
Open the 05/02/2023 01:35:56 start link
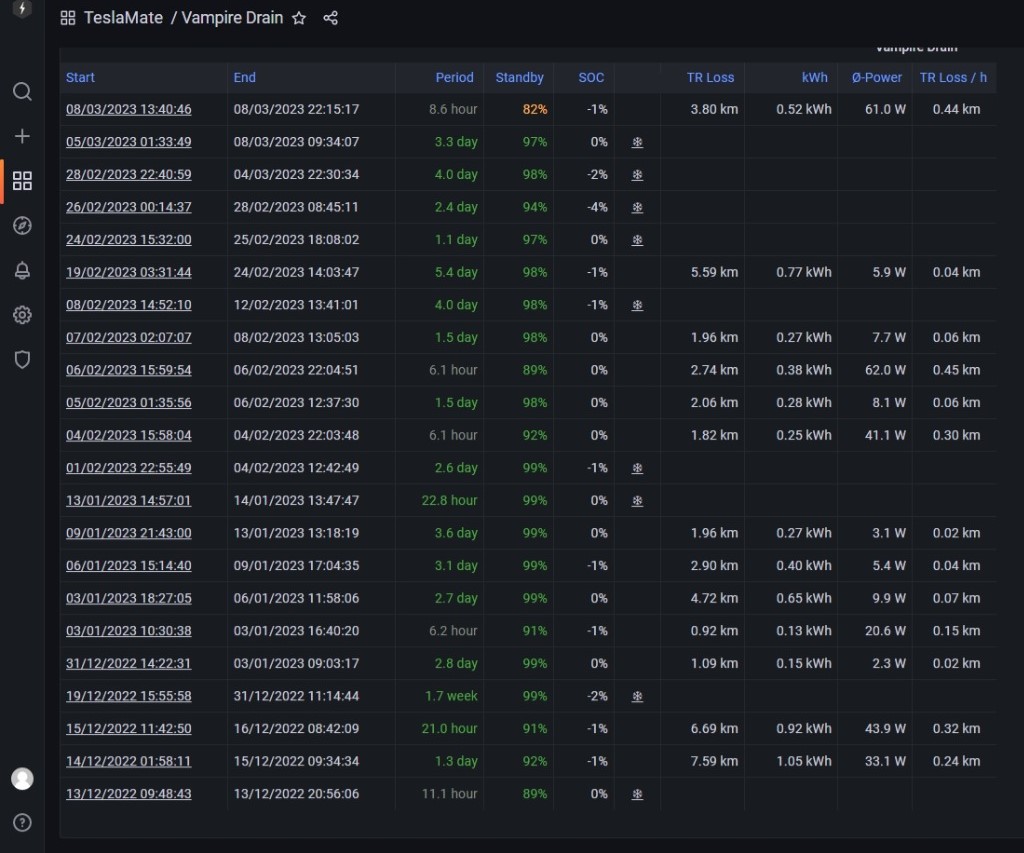click(129, 402)
